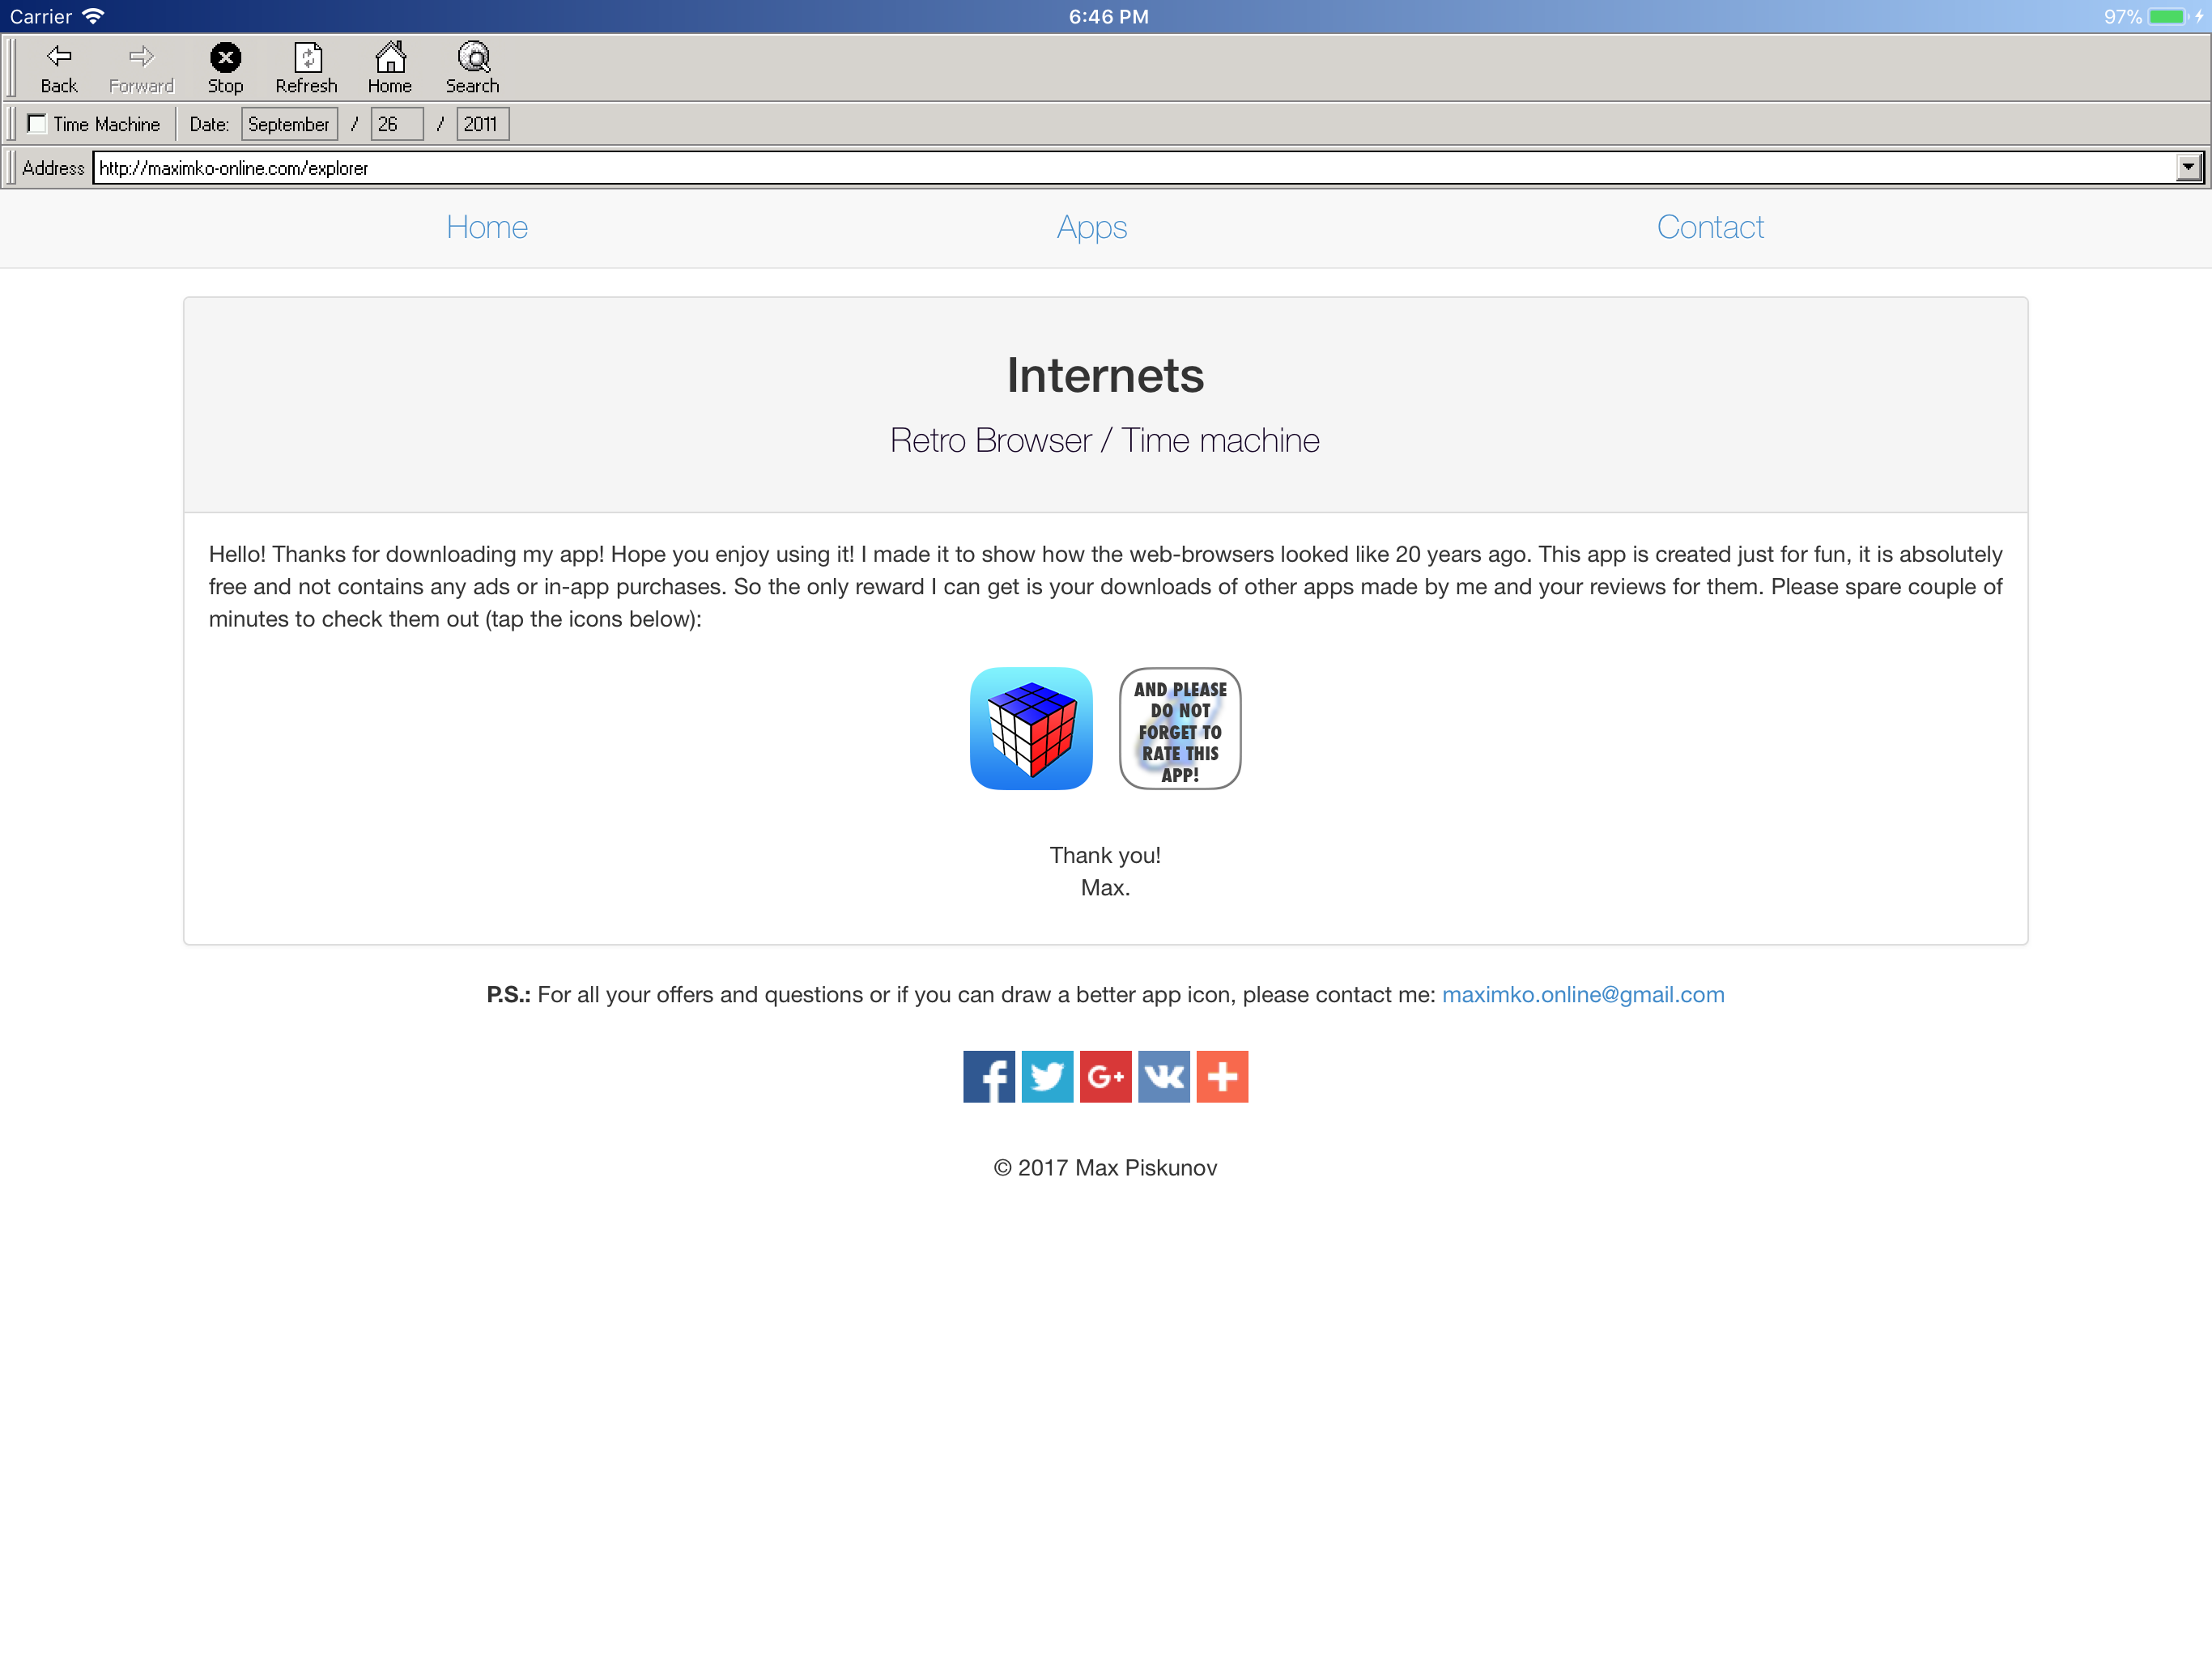Click the 2011 year field

coord(481,123)
